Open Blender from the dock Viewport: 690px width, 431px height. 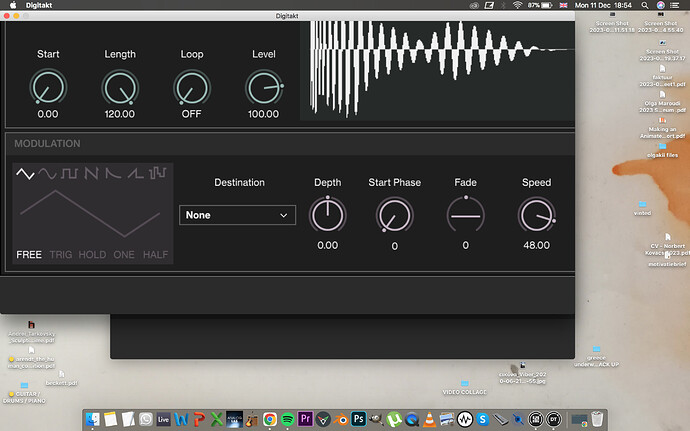[x=341, y=419]
